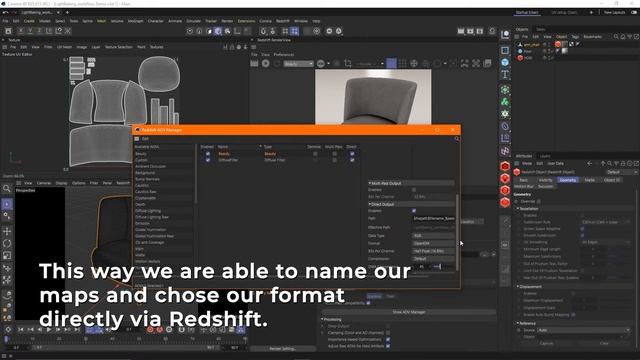The width and height of the screenshot is (640, 360).
Task: Select the arm_chair object in Objects manager
Action: (x=532, y=44)
